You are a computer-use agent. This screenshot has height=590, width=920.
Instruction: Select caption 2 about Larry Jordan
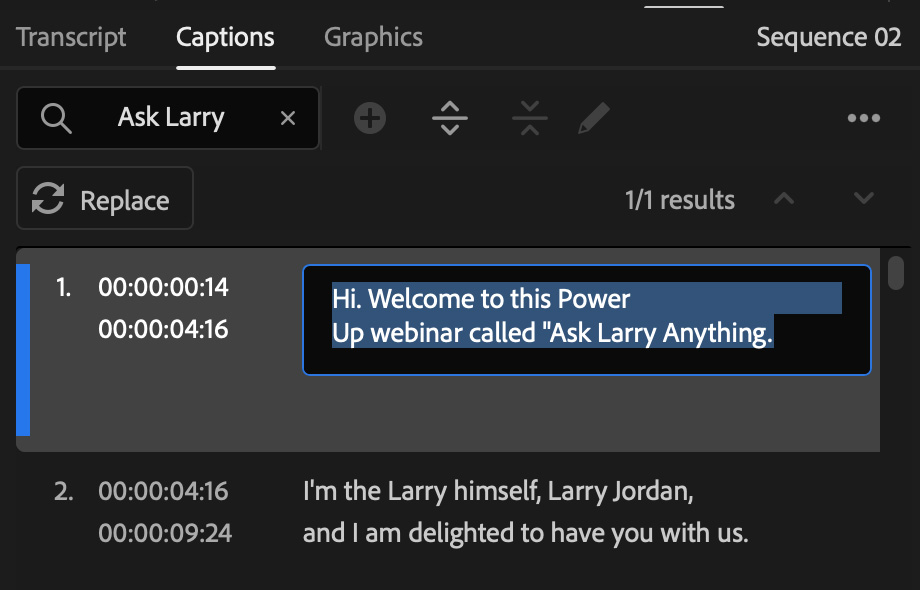[525, 512]
